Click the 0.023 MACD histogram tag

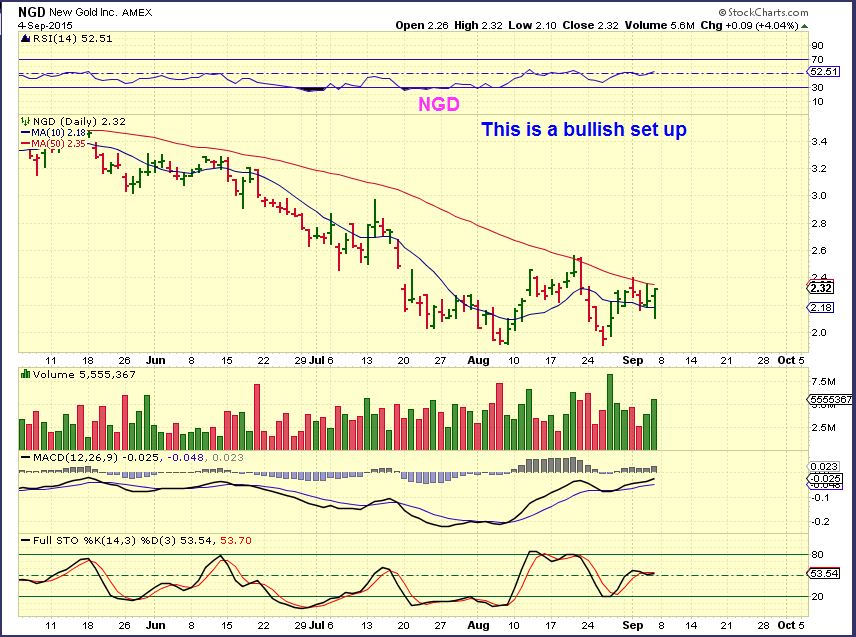tap(823, 466)
